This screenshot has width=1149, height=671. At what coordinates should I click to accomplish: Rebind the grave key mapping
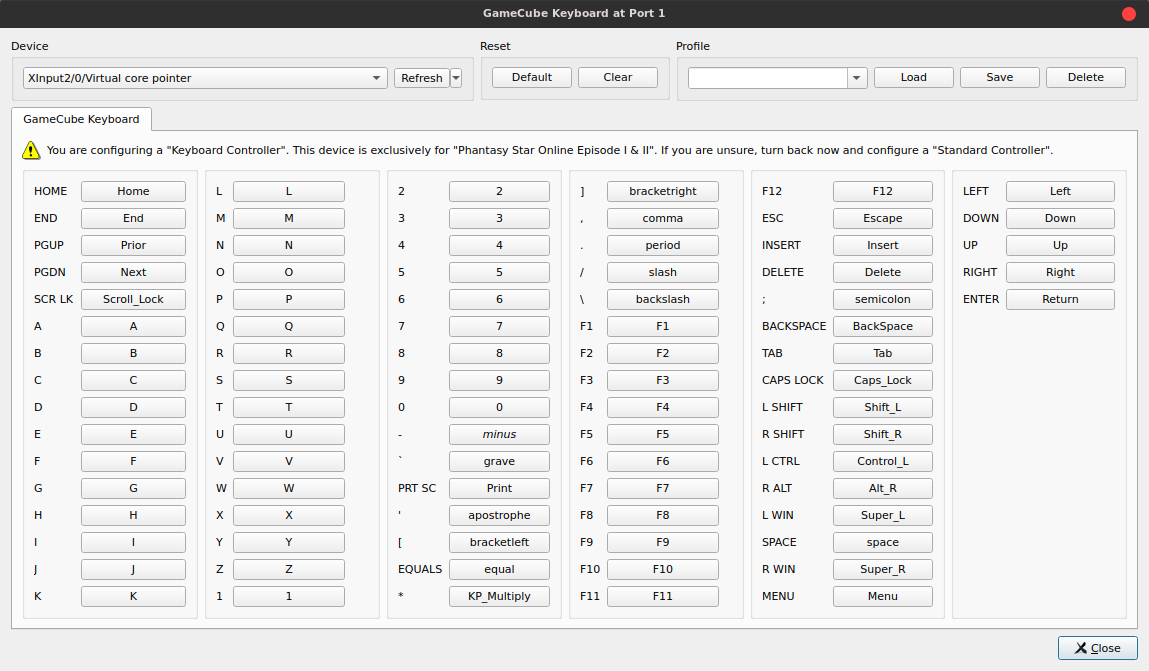tap(499, 461)
